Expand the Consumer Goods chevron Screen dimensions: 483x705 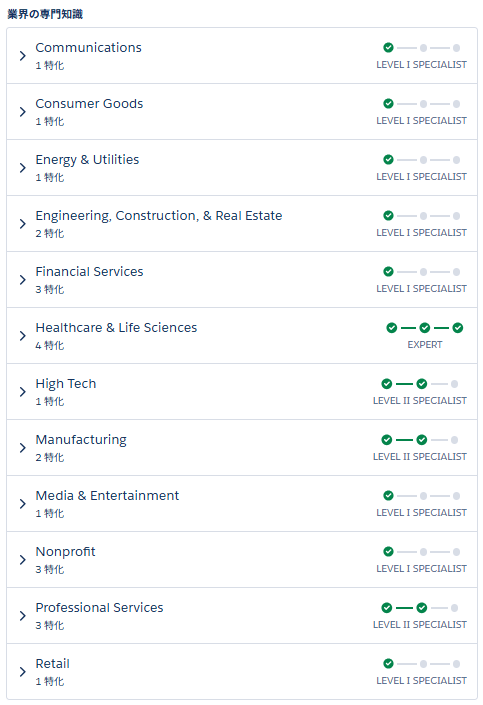[22, 112]
